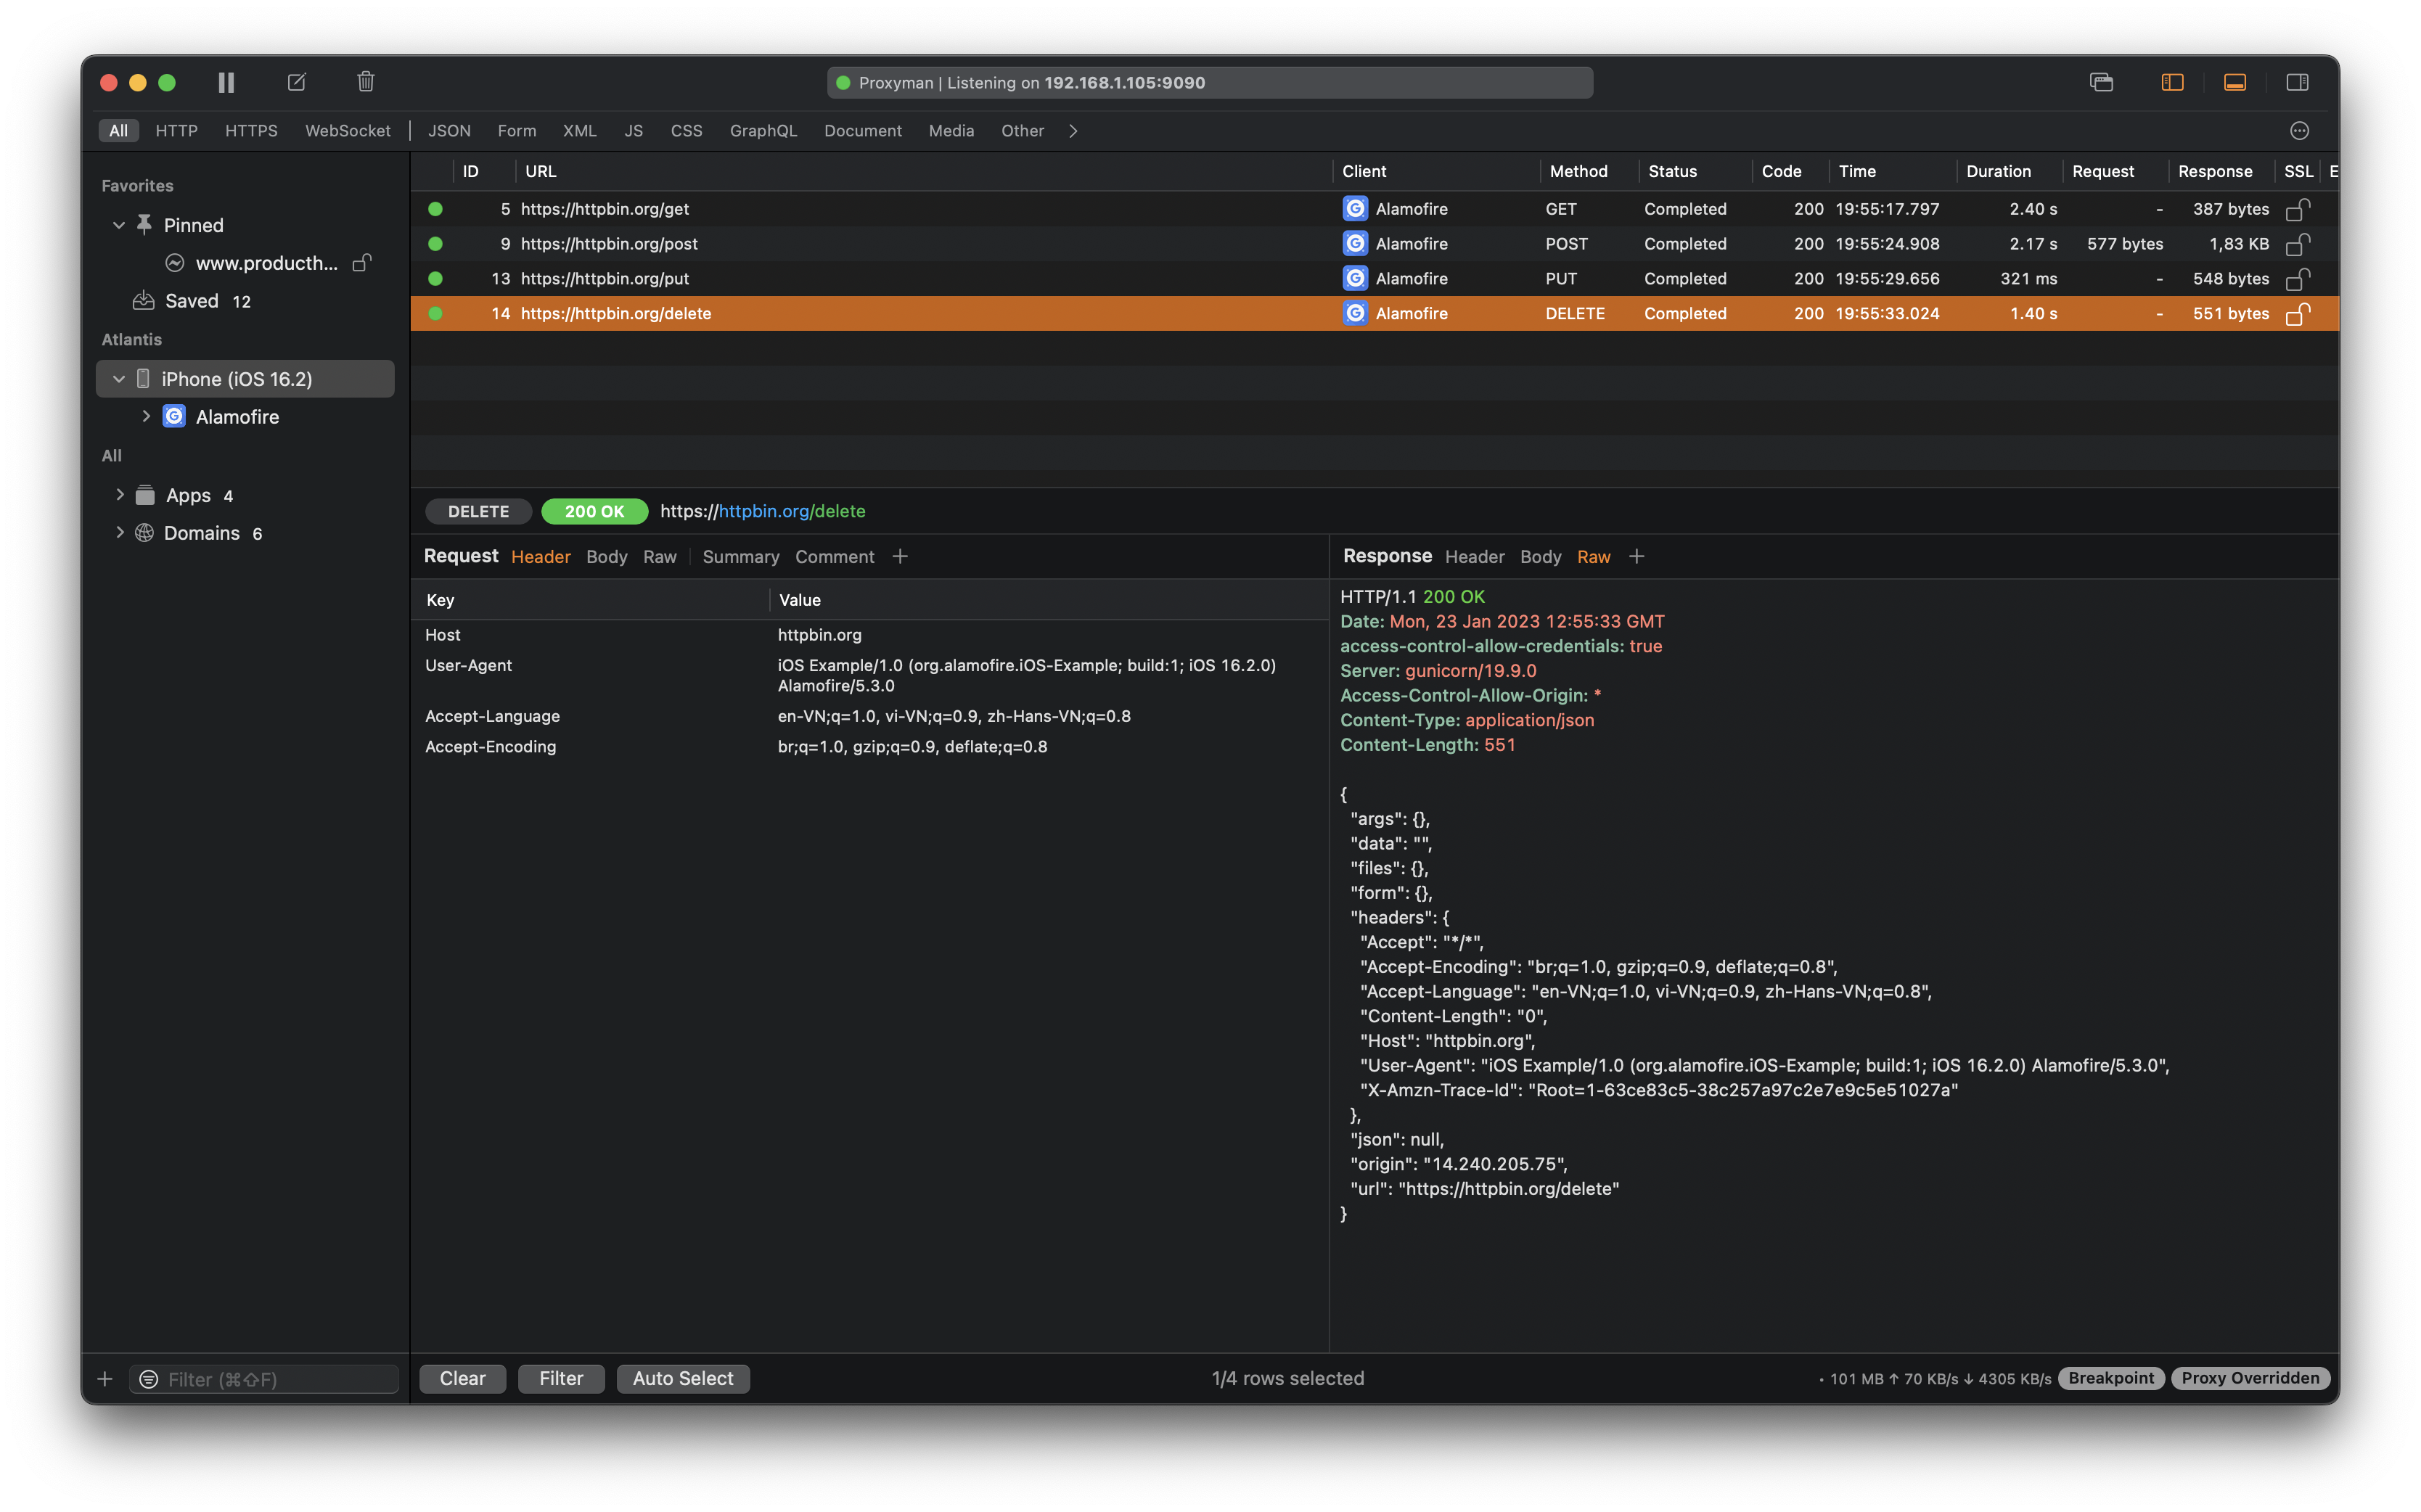Click the SSL lock icon on the delete request

pos(2299,313)
